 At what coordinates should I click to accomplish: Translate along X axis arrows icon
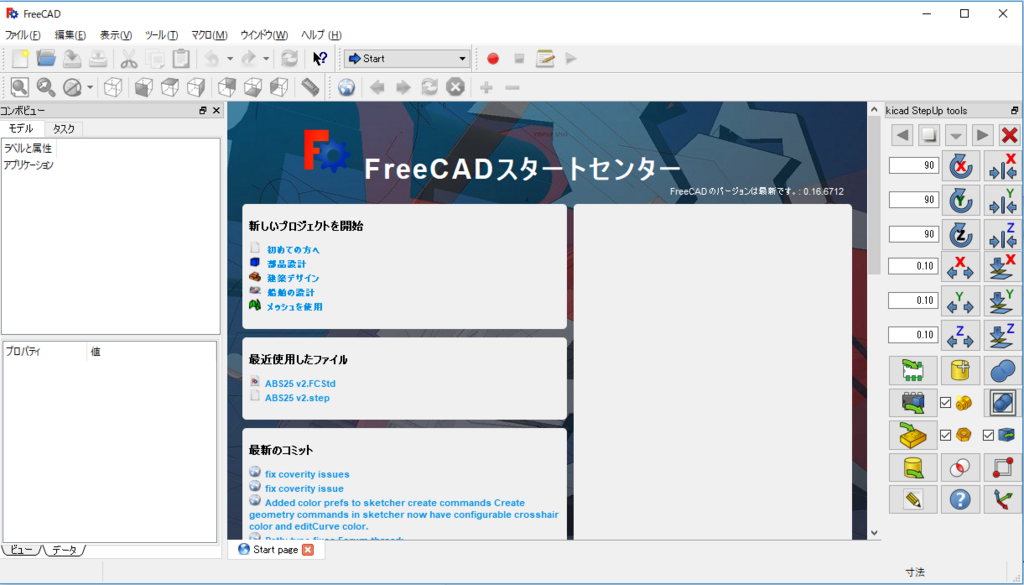(x=961, y=266)
